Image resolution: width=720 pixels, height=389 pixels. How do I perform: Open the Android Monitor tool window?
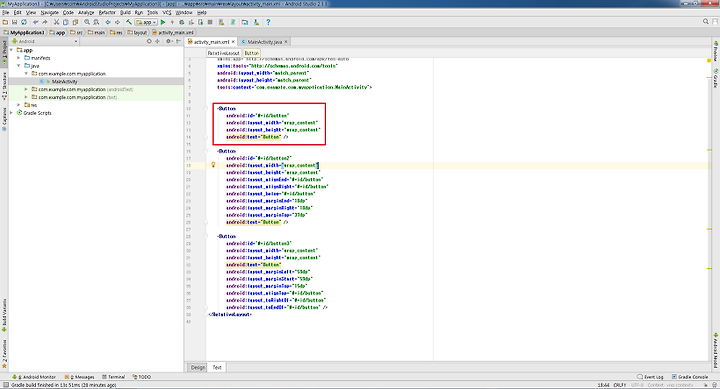[34, 377]
